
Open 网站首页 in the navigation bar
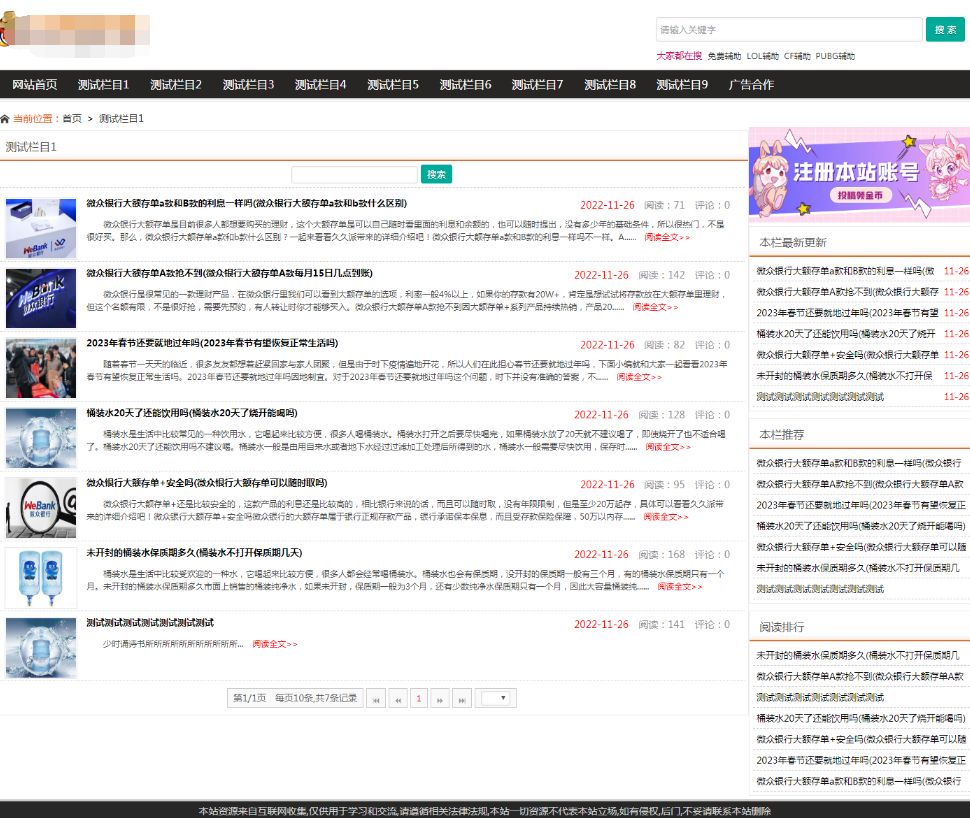click(x=35, y=85)
